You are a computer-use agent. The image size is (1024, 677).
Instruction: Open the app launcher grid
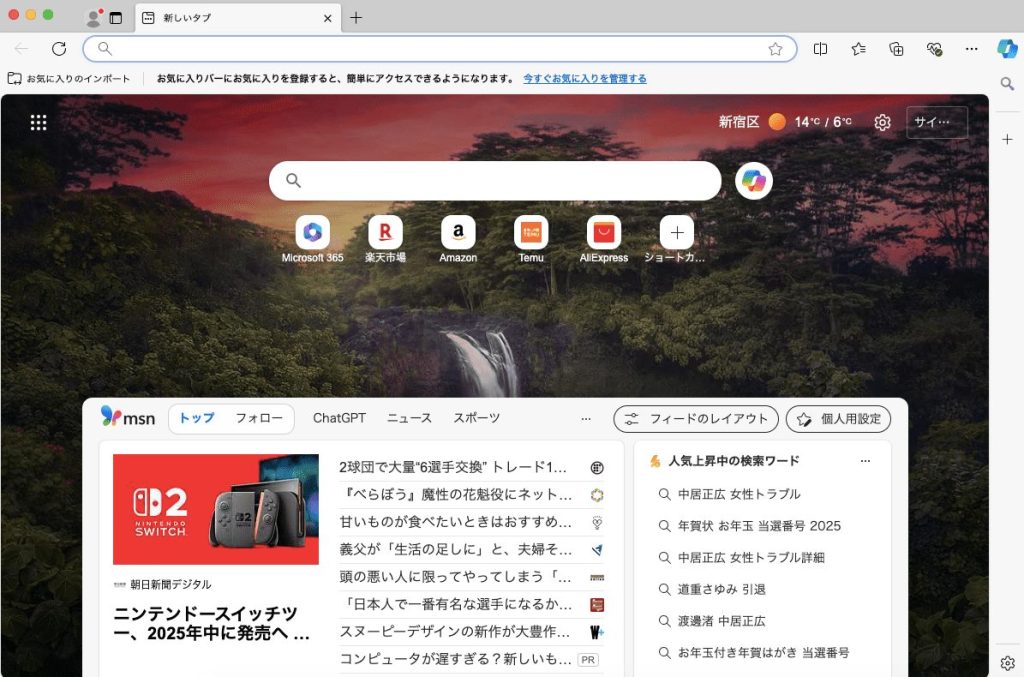(x=38, y=122)
